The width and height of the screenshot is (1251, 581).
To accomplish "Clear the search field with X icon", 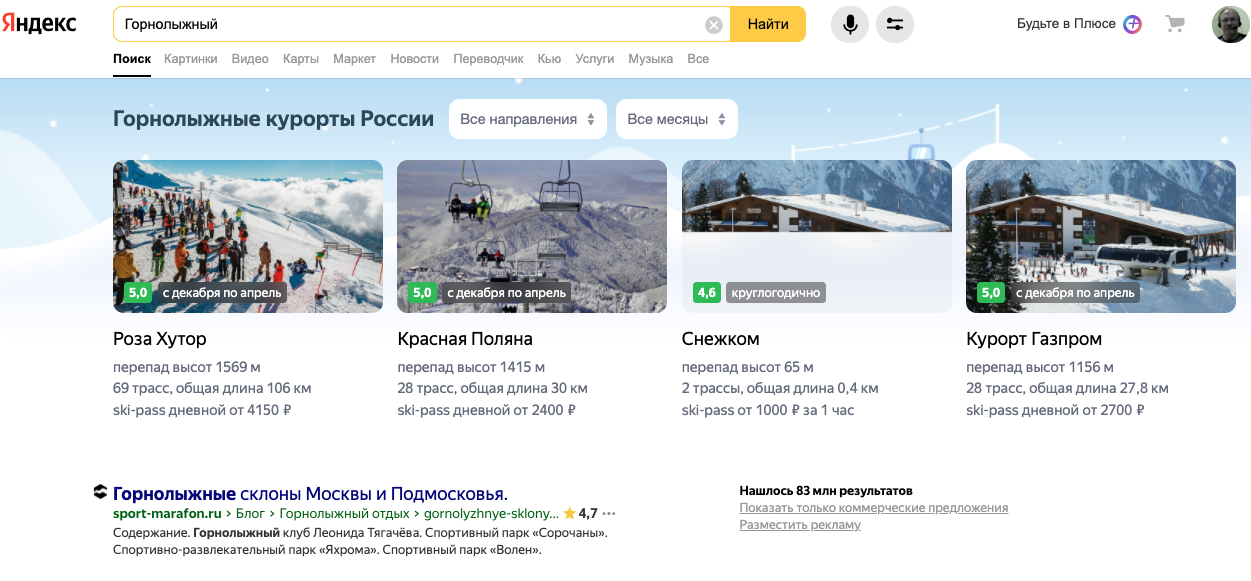I will (714, 25).
